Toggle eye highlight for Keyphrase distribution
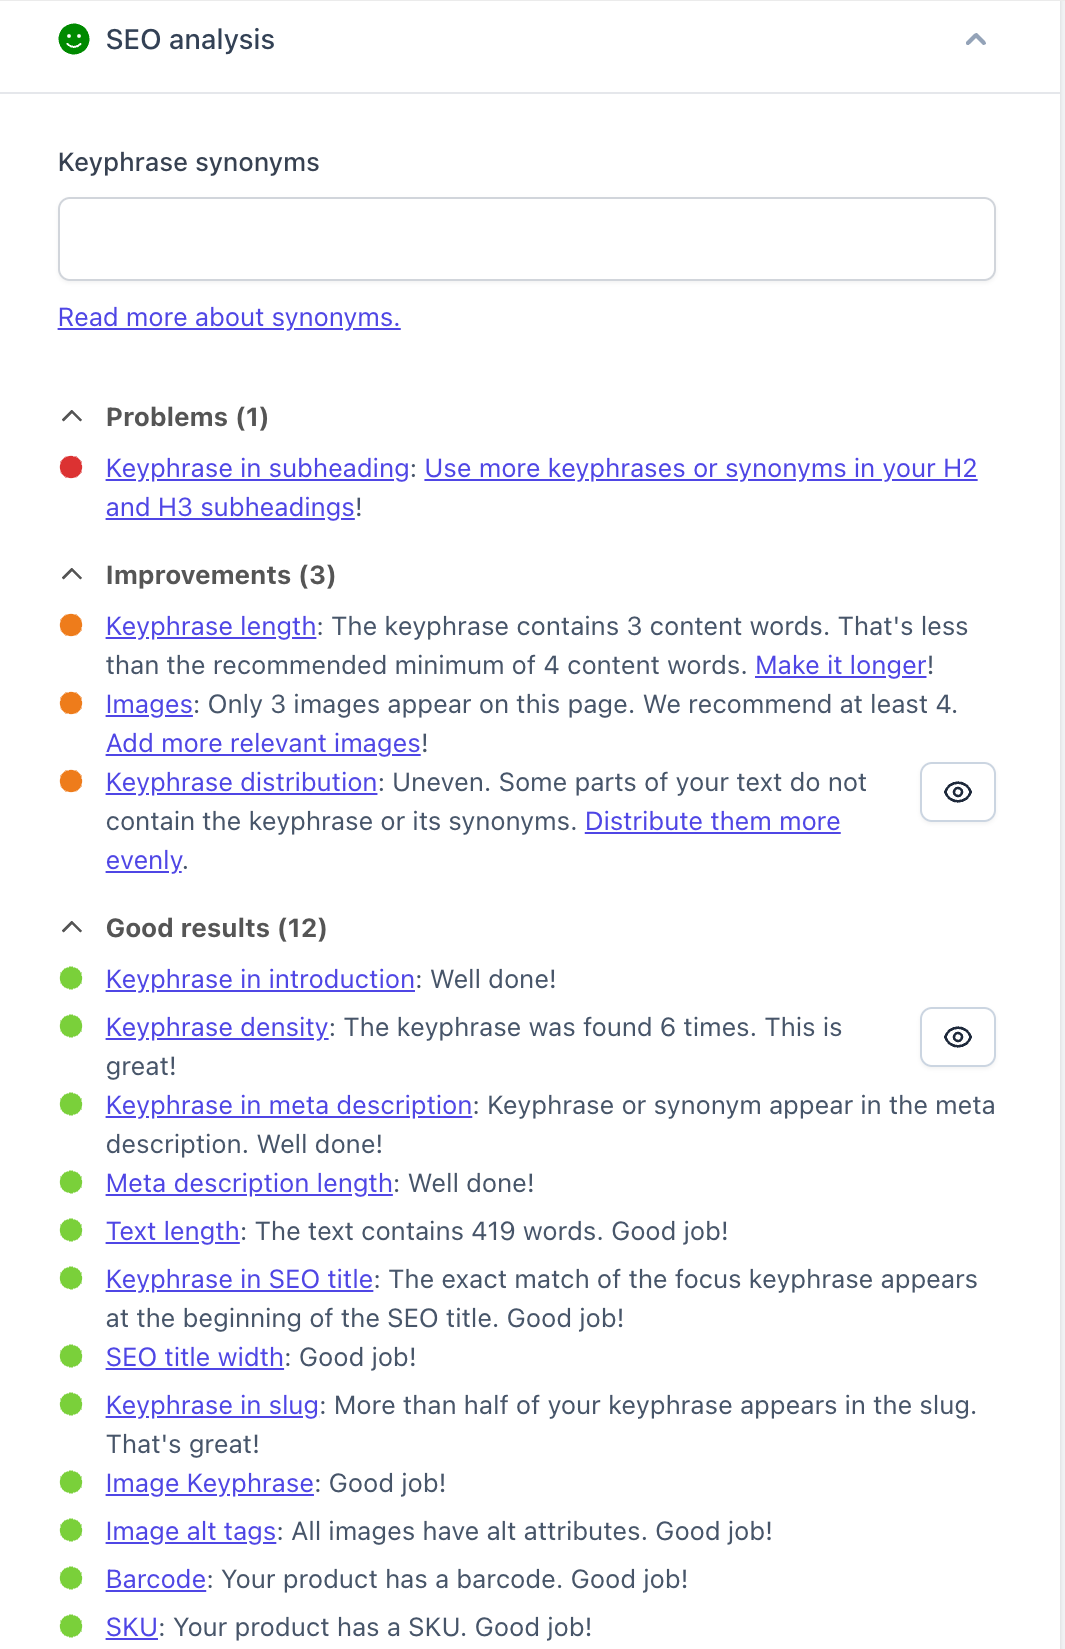 tap(957, 792)
